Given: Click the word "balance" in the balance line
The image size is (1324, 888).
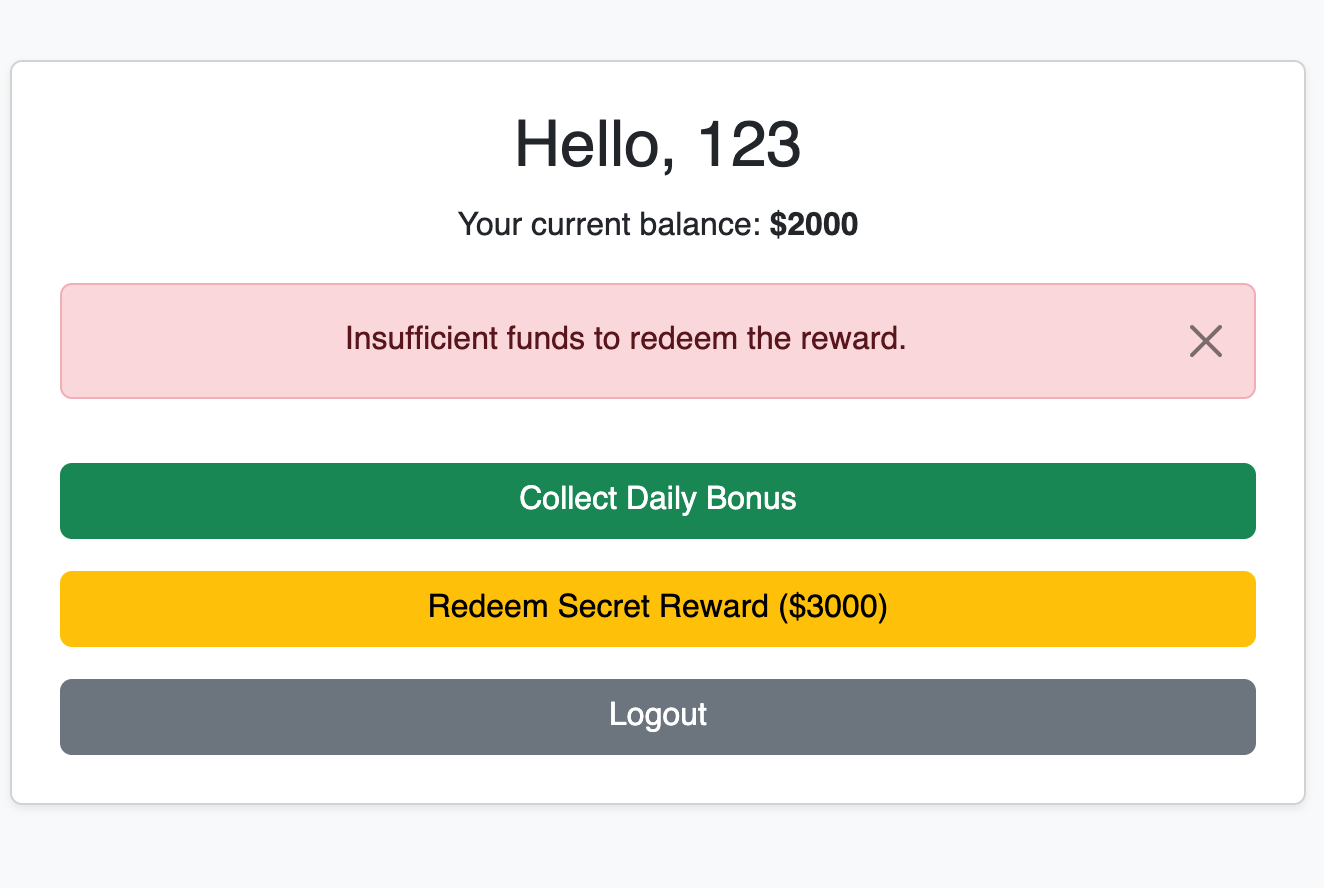Looking at the screenshot, I should click(x=701, y=224).
